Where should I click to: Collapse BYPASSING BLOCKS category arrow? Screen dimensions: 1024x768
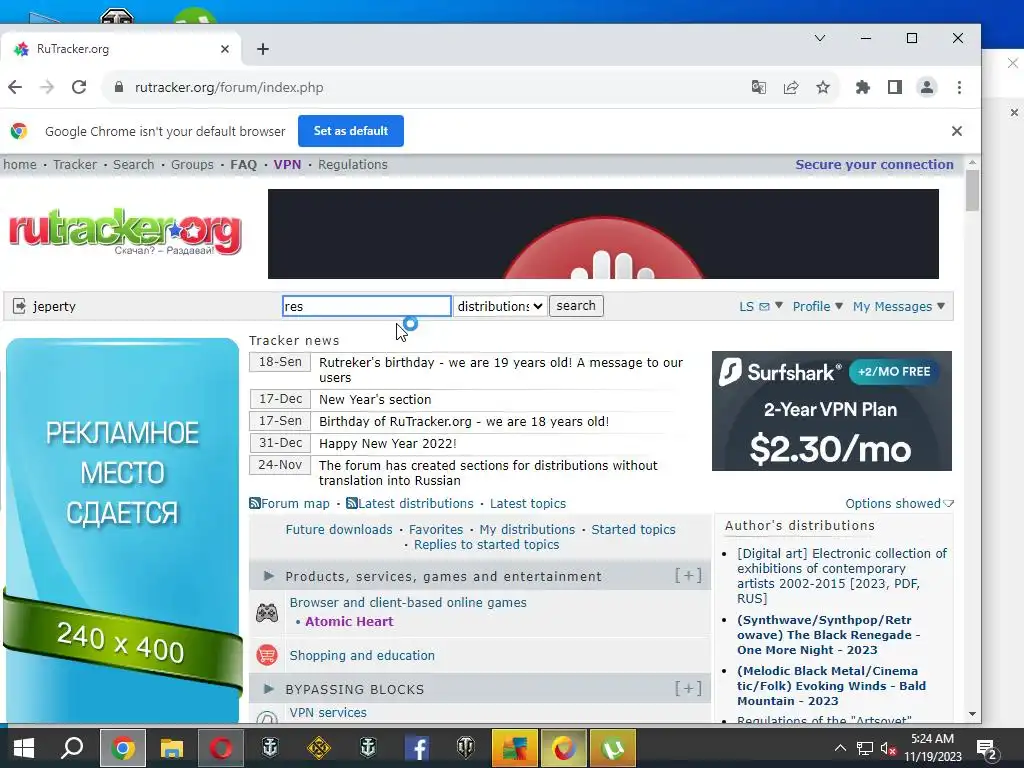[x=268, y=689]
